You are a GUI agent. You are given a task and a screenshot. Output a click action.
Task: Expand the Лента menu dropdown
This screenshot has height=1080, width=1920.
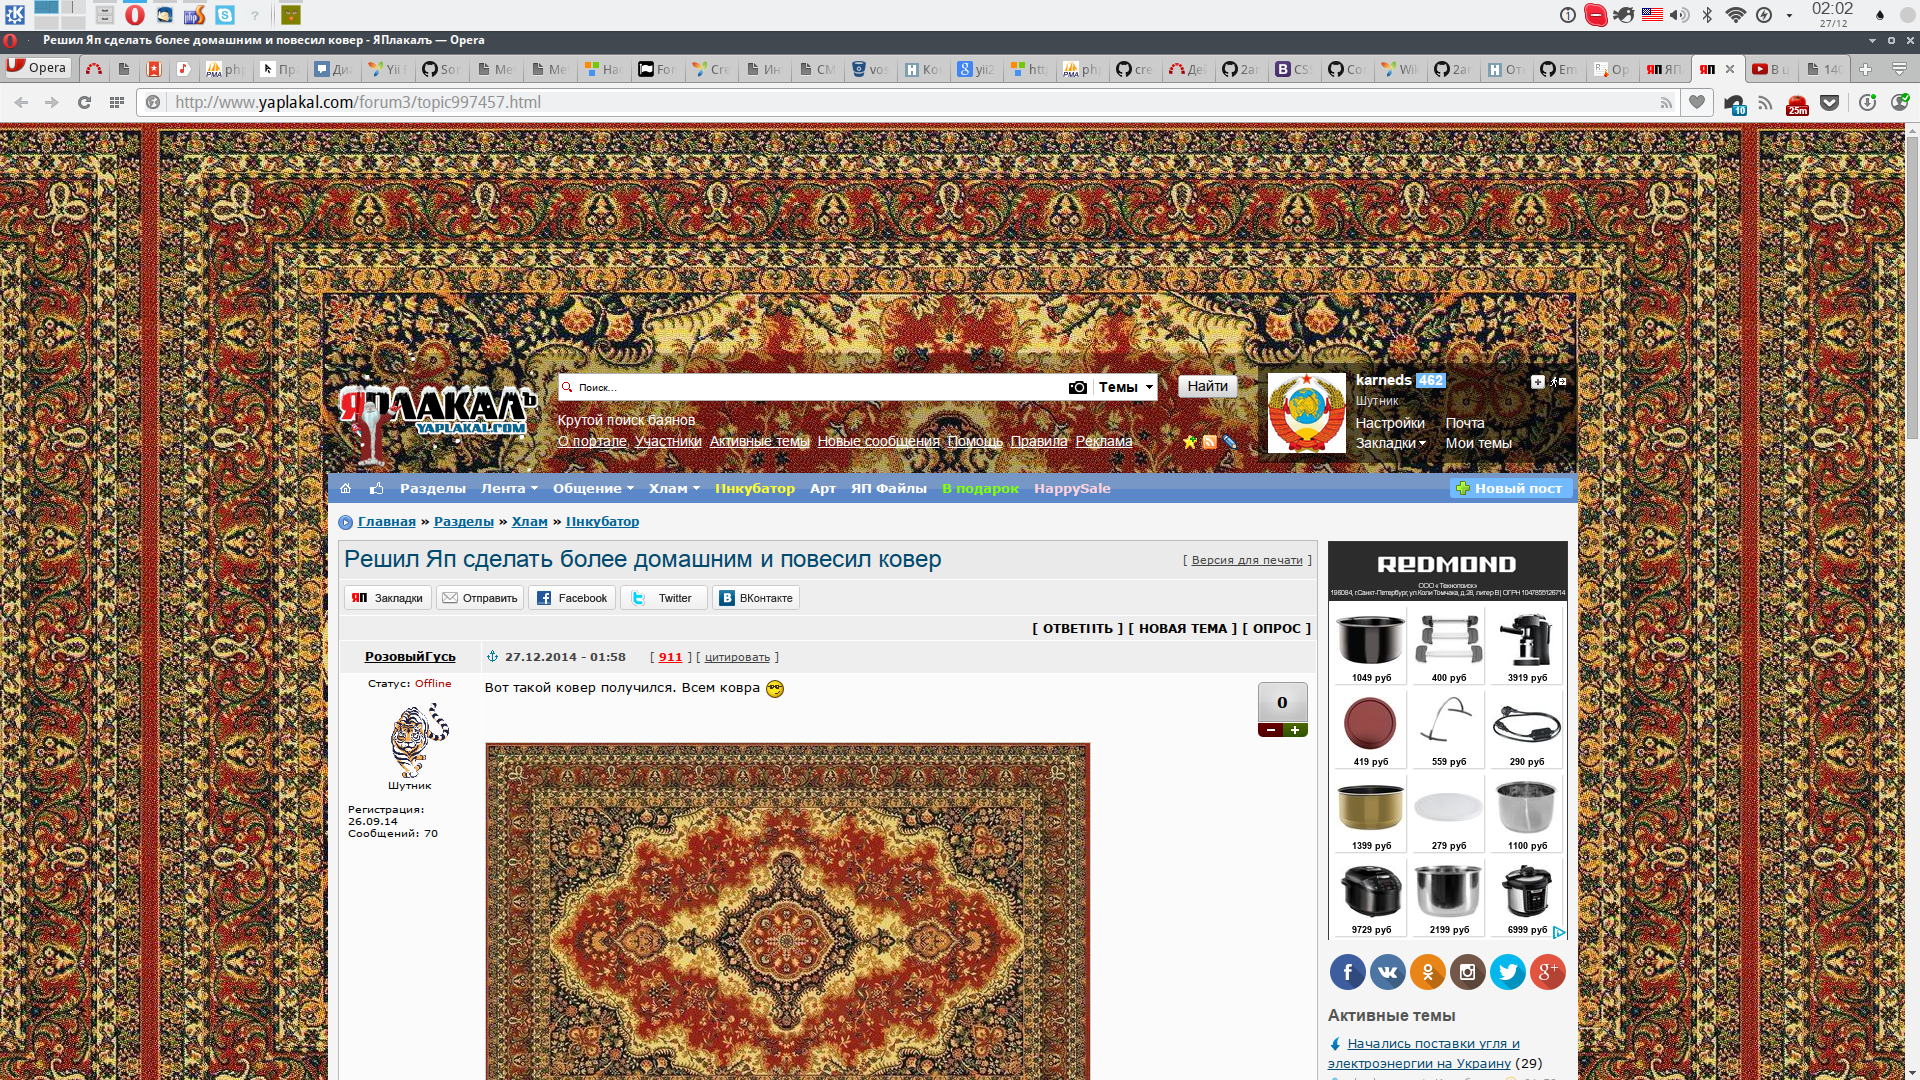(509, 488)
